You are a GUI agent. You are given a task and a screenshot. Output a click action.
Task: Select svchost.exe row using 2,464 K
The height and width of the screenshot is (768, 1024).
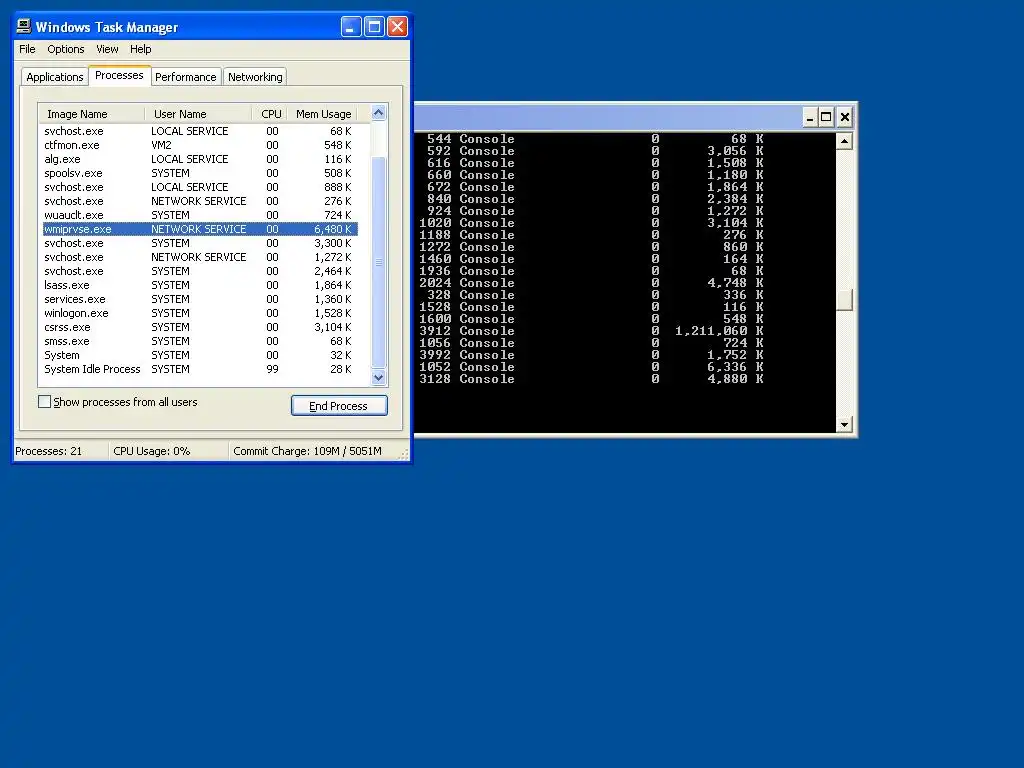click(200, 271)
